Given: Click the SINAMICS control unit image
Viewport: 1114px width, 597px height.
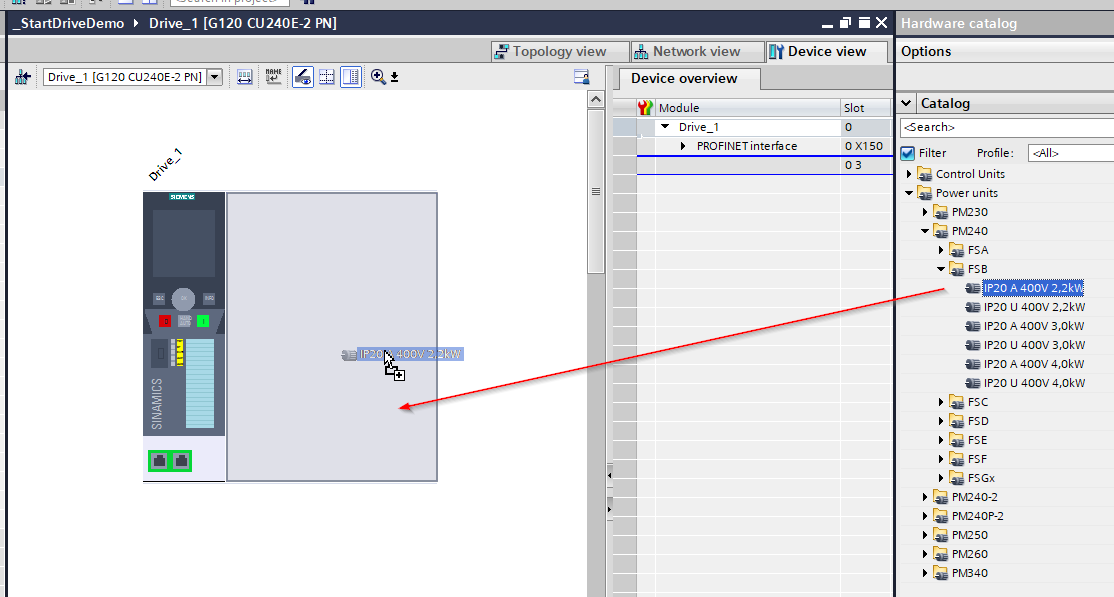Looking at the screenshot, I should [184, 337].
